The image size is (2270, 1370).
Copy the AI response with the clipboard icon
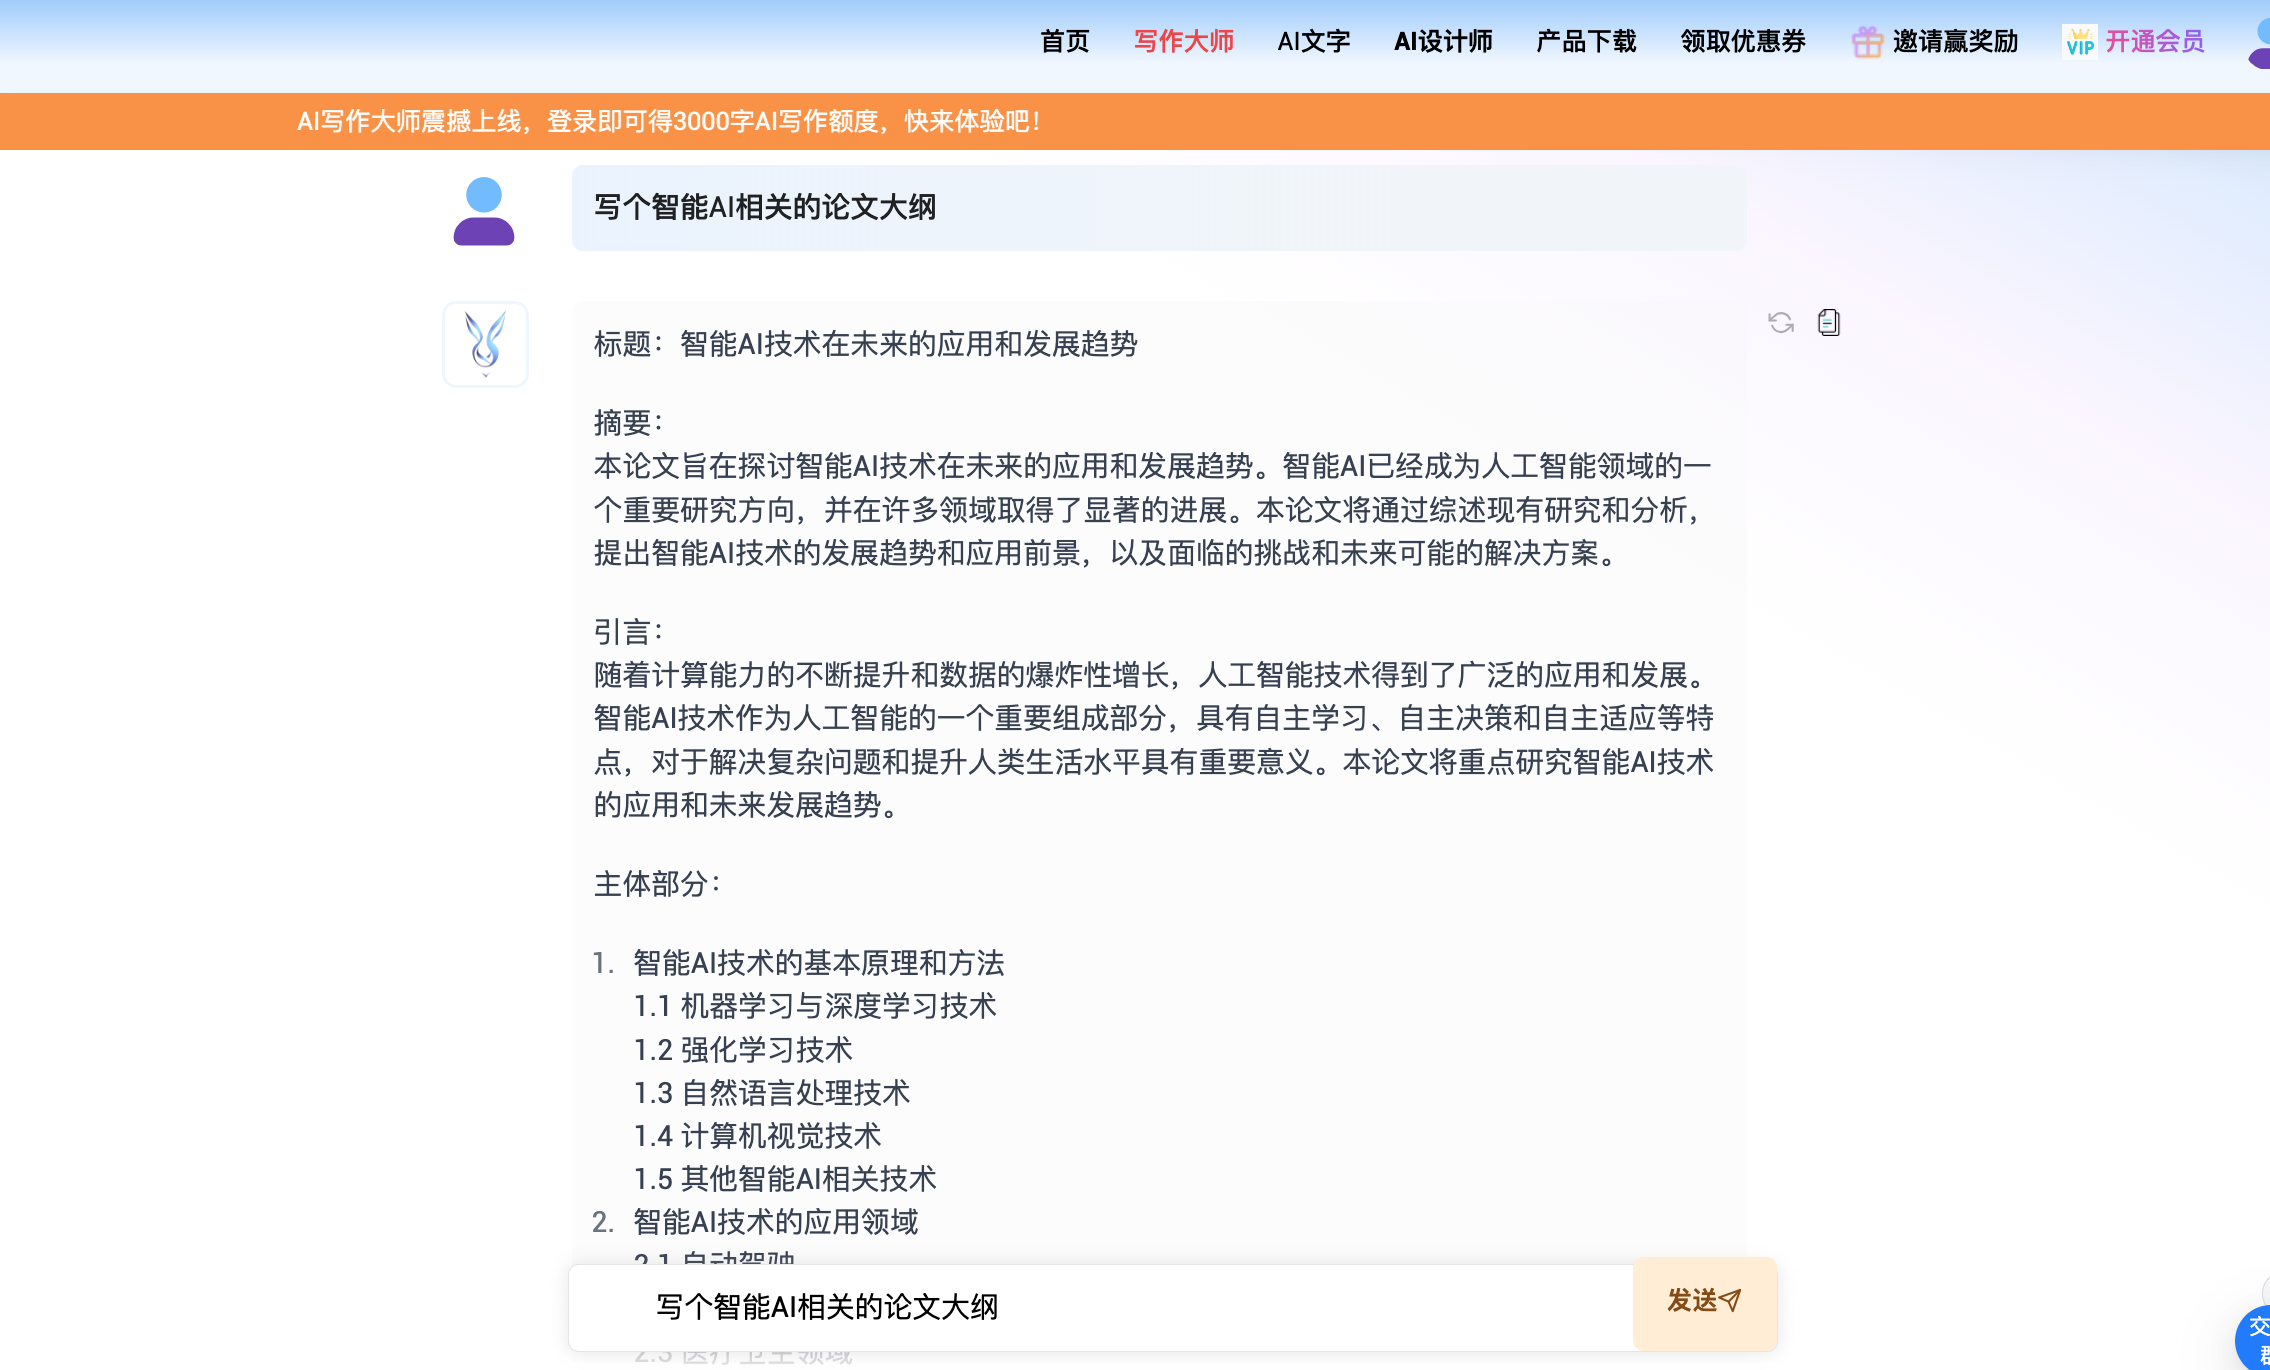point(1829,322)
